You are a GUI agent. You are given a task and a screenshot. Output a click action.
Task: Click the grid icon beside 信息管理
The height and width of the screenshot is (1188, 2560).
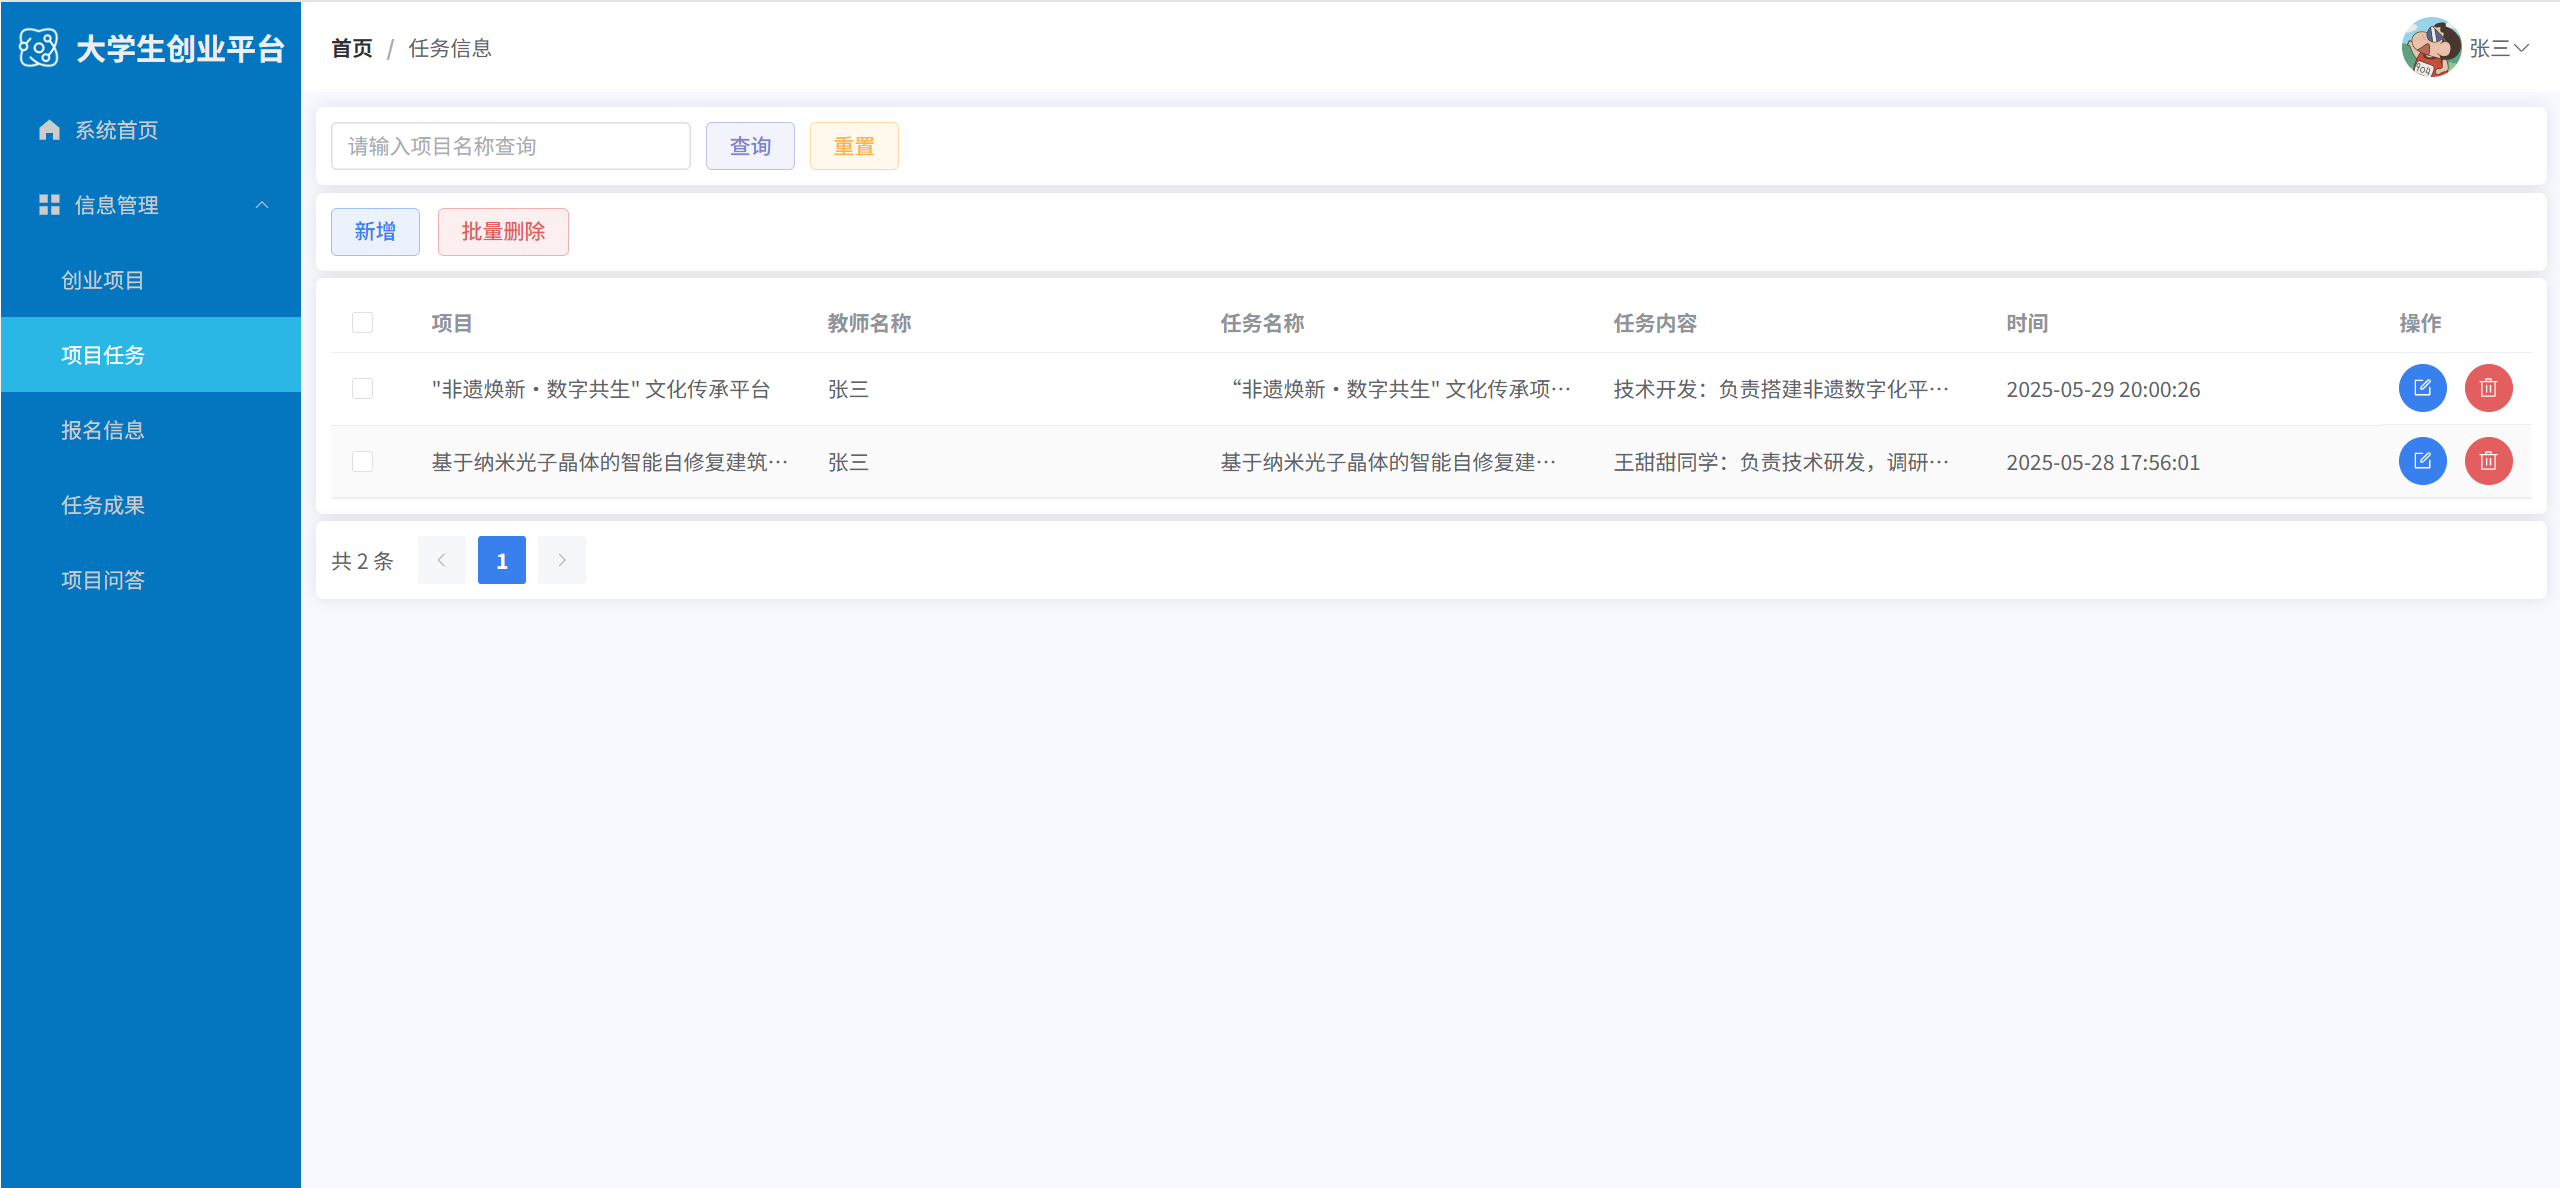click(49, 205)
